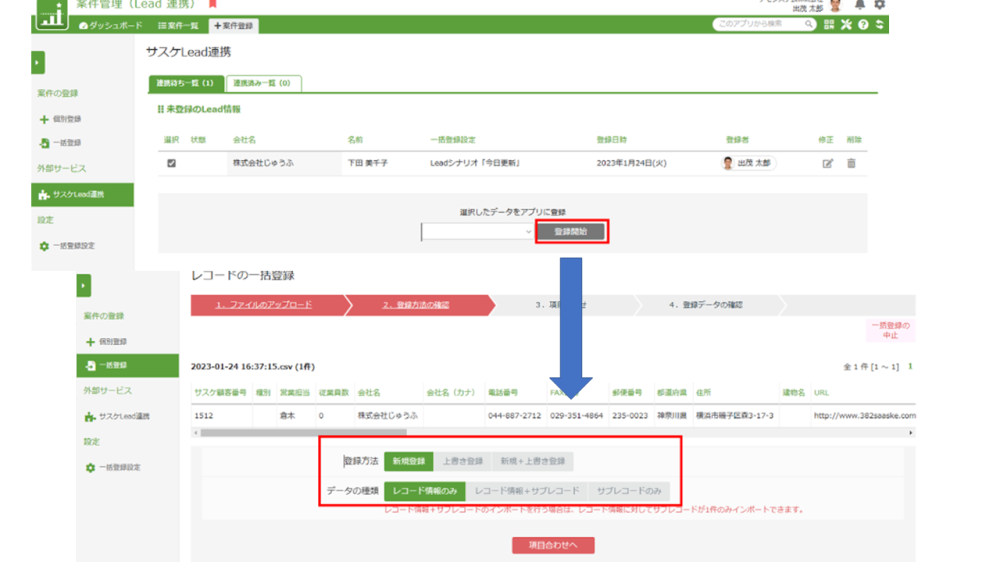
Task: Choose レコード情報+サブレコード data type
Action: pos(527,491)
